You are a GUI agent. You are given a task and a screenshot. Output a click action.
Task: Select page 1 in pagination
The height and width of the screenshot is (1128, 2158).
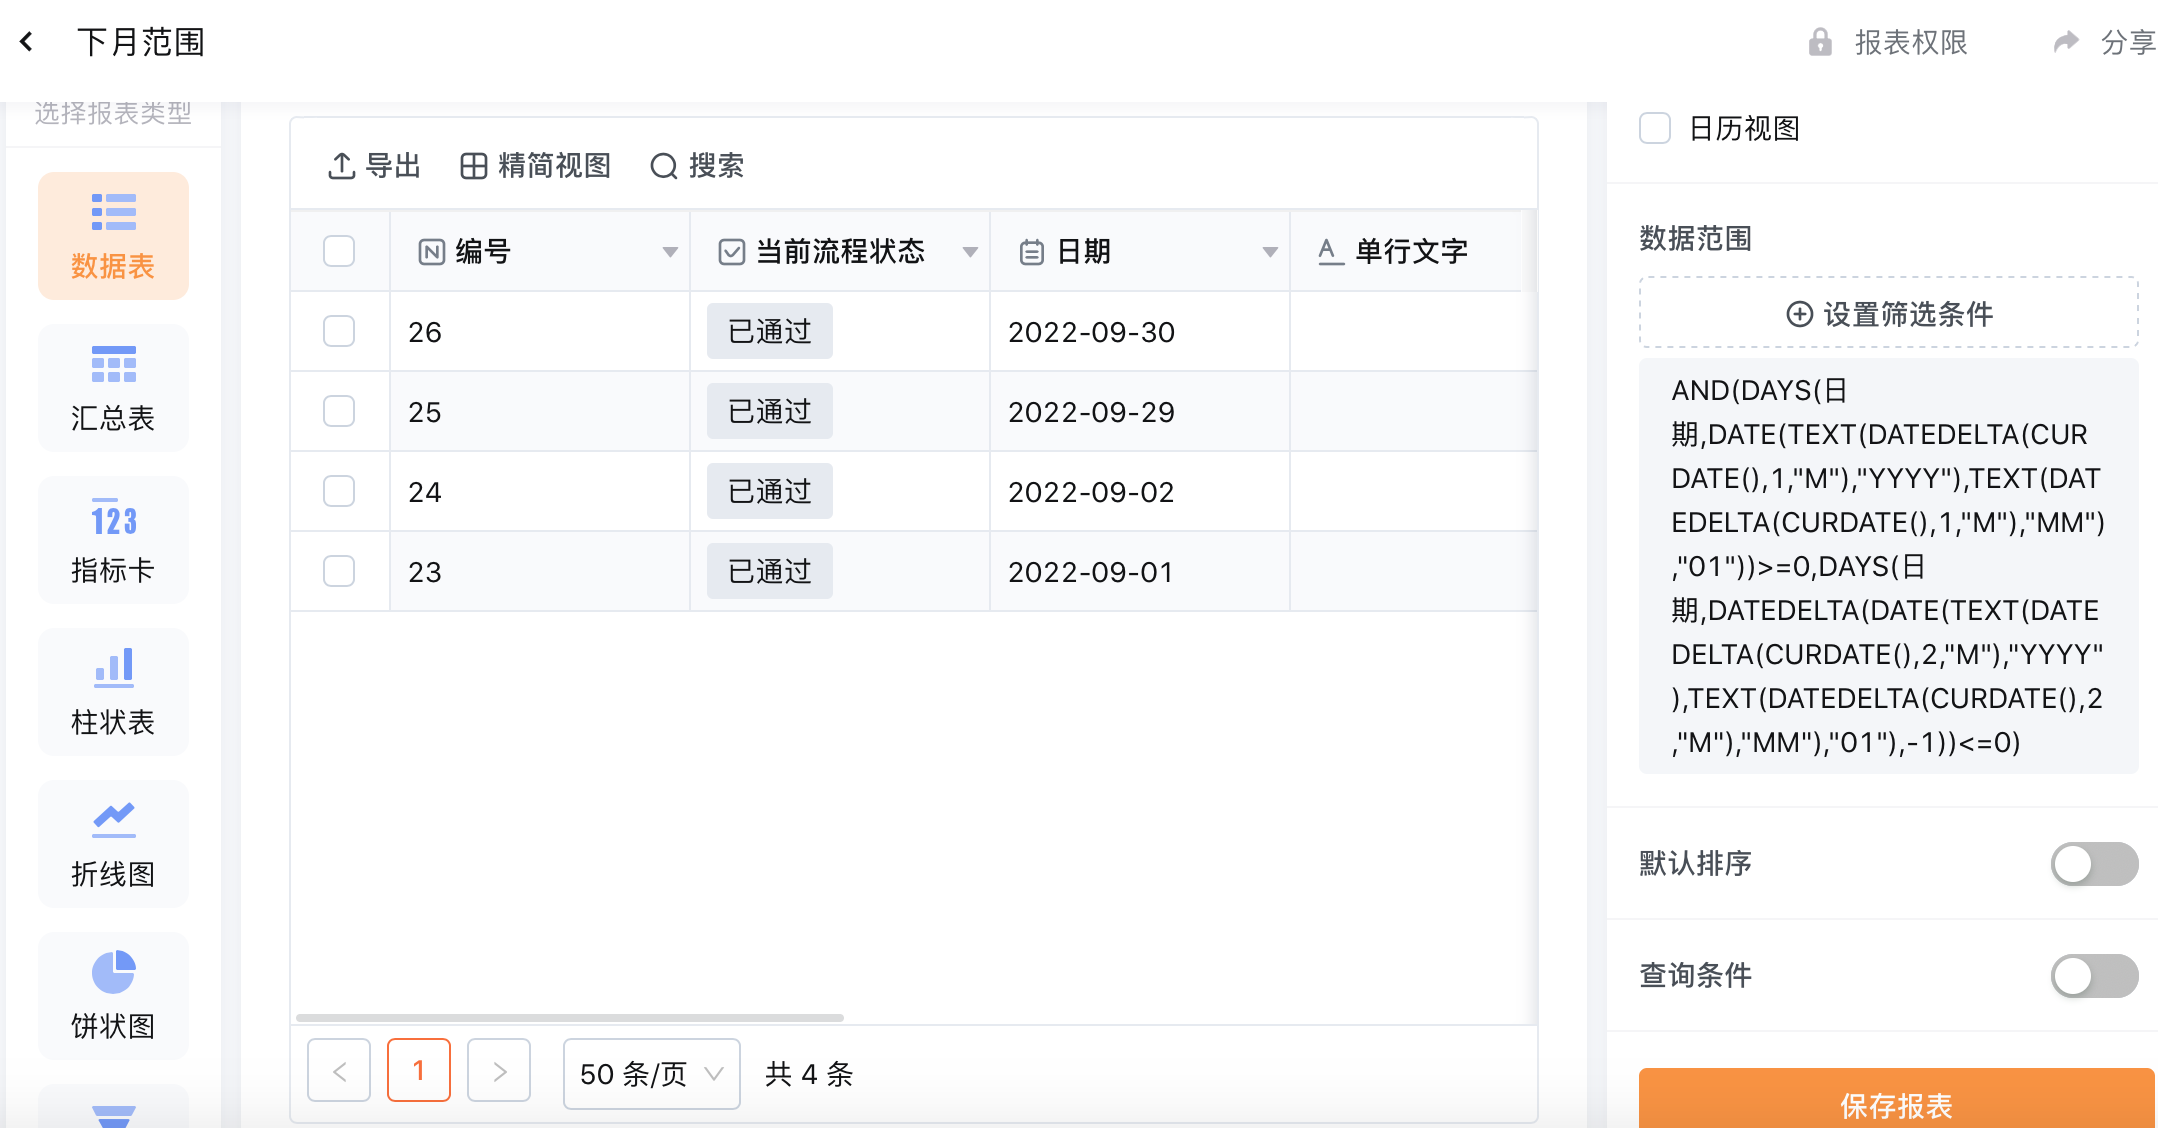click(419, 1070)
